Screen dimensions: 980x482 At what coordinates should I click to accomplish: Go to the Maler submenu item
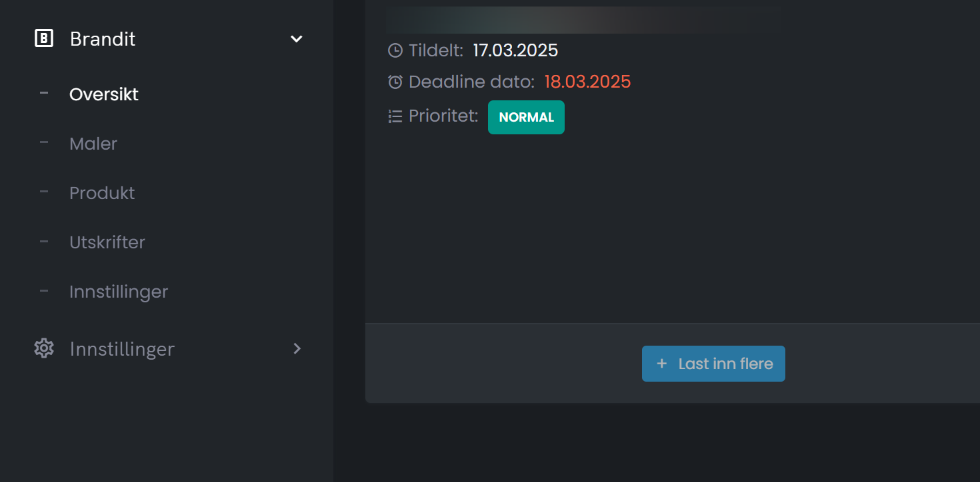click(x=93, y=144)
